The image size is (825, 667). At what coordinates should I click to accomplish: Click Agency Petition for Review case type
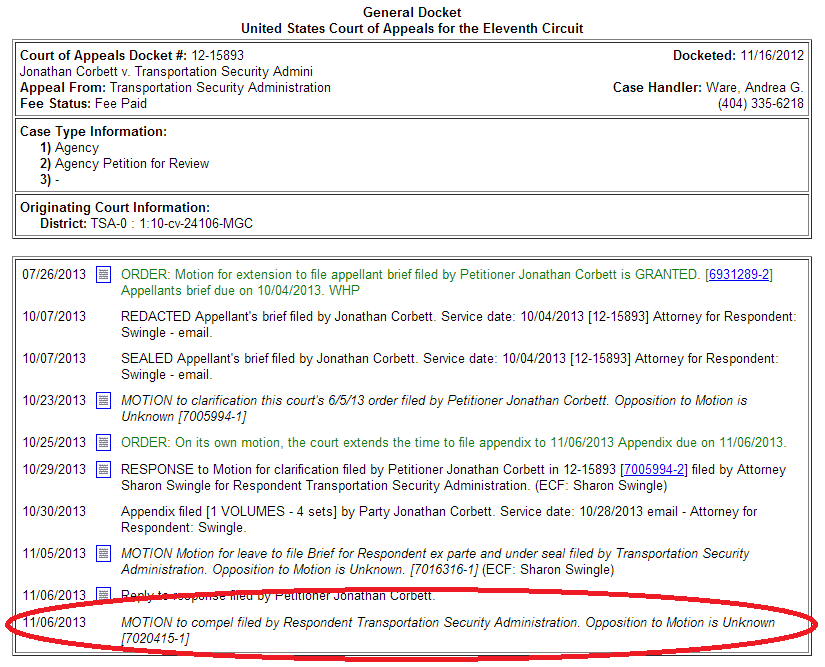[x=132, y=163]
